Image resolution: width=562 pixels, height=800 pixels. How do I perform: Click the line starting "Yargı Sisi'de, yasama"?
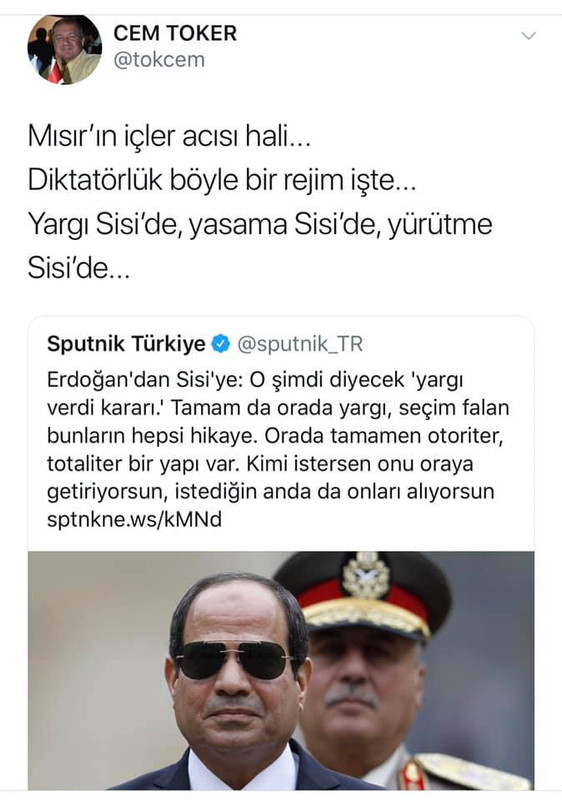click(x=260, y=224)
